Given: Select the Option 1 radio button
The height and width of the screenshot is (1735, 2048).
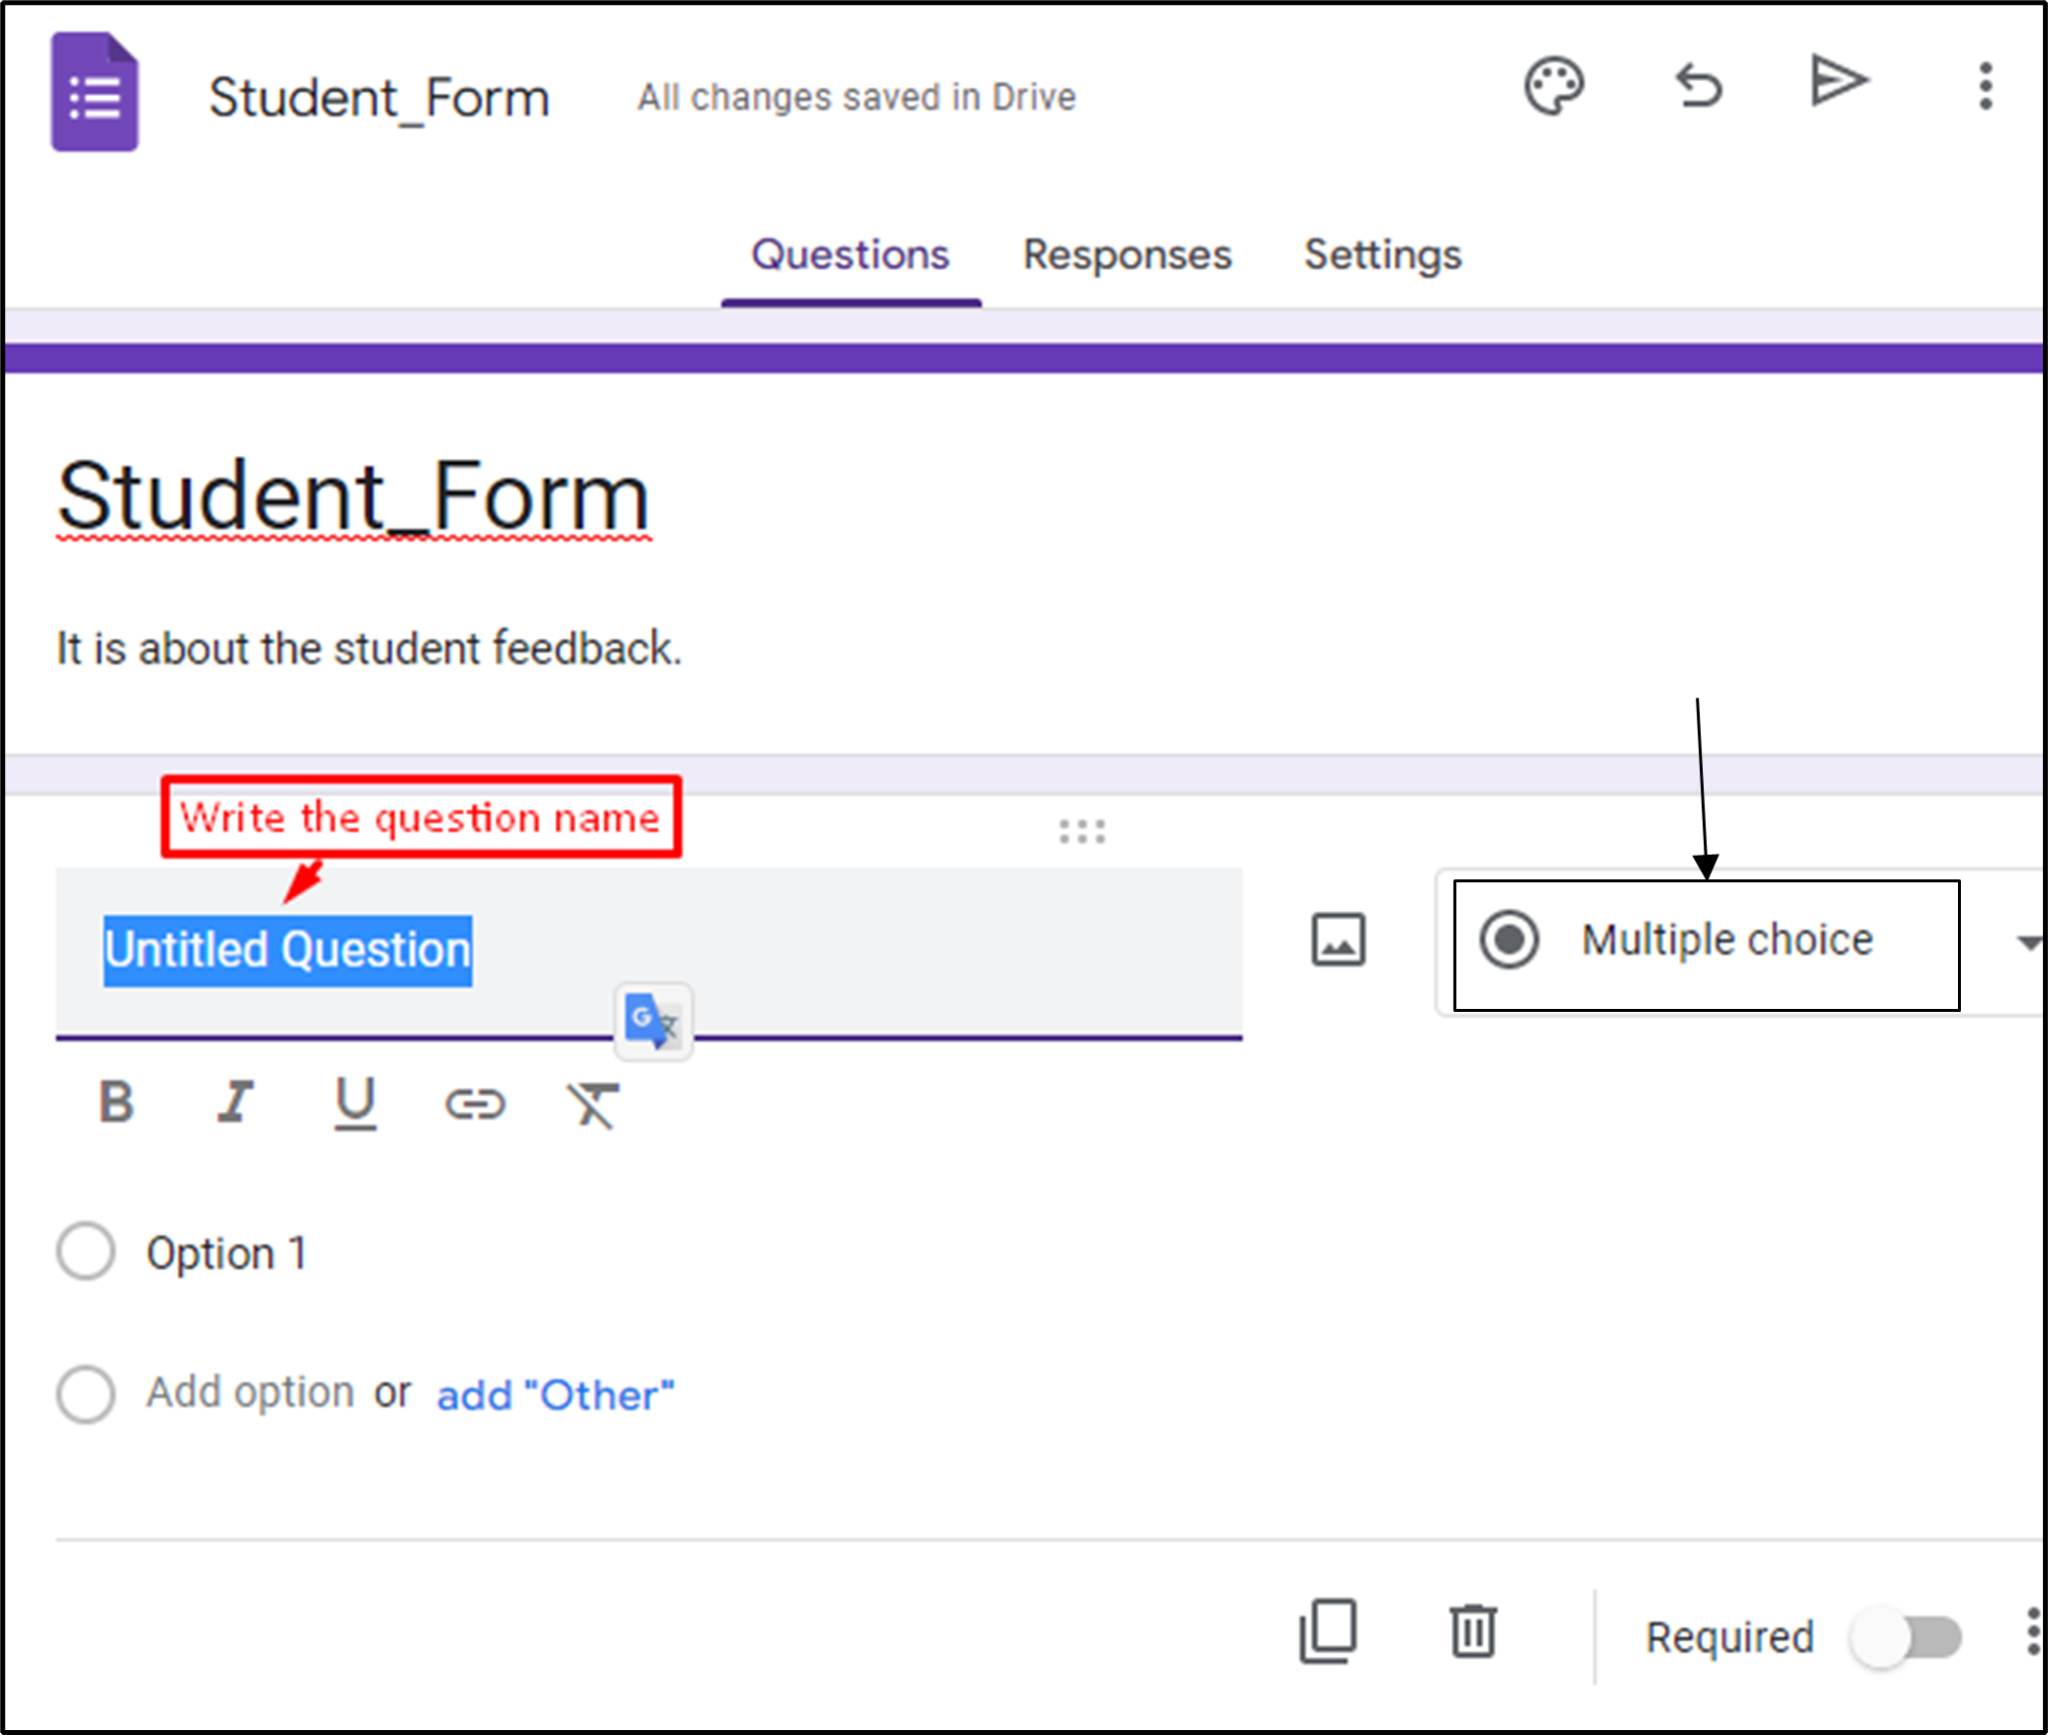Looking at the screenshot, I should click(86, 1251).
